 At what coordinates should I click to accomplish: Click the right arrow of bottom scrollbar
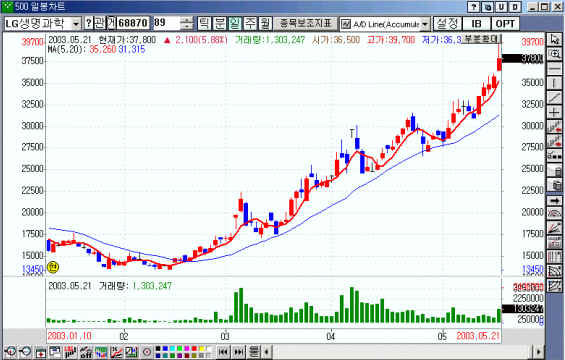click(x=539, y=351)
